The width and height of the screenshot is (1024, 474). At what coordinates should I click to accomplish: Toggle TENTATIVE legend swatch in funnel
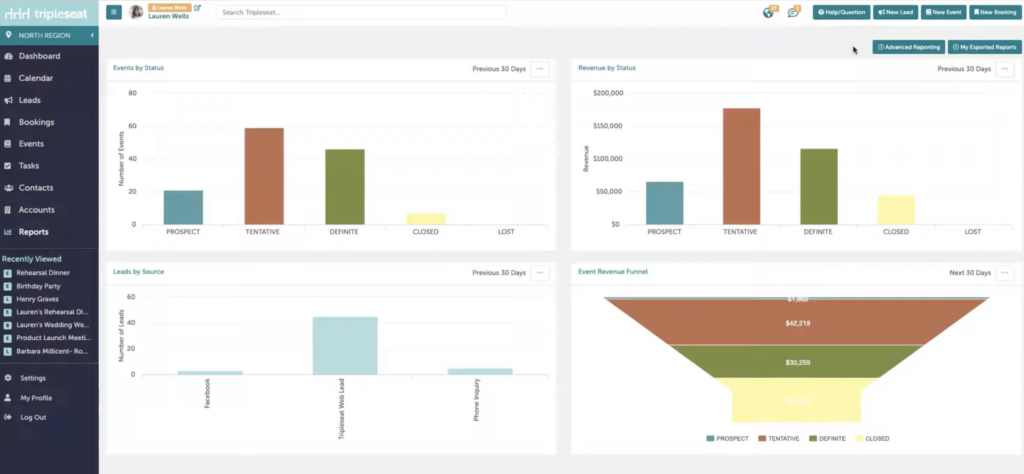761,439
